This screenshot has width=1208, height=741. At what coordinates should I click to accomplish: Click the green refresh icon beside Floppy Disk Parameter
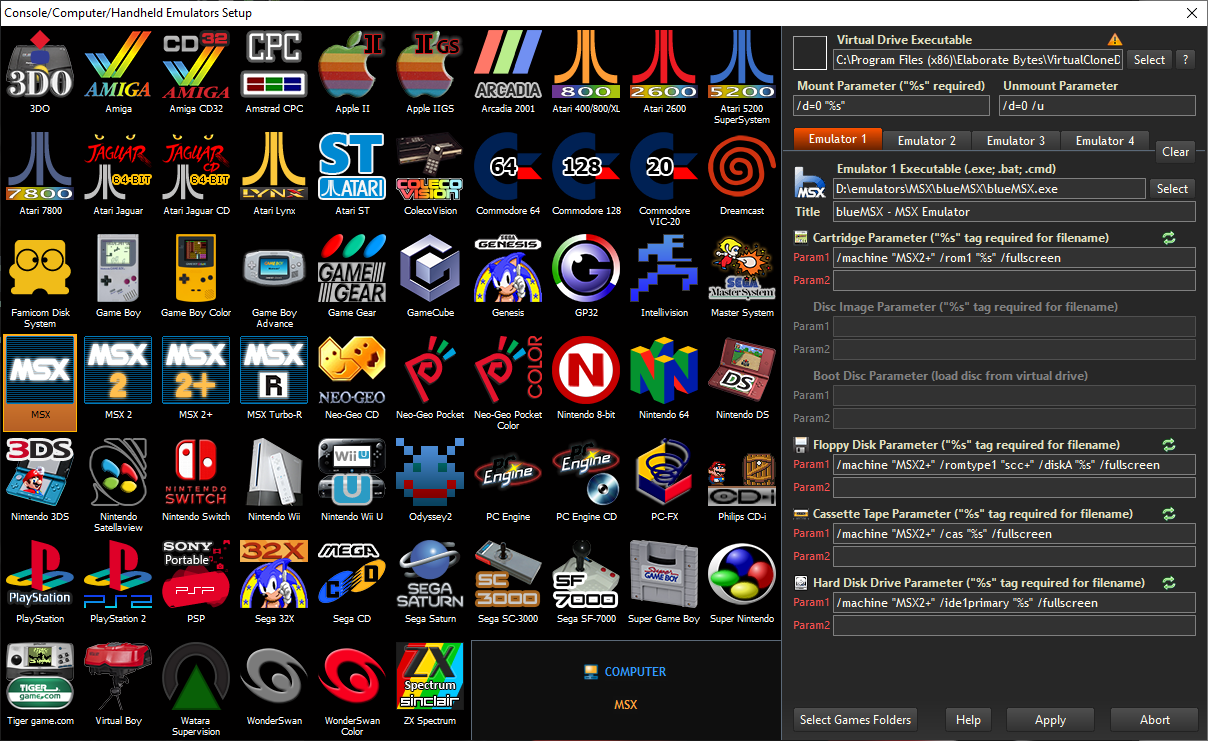point(1169,445)
